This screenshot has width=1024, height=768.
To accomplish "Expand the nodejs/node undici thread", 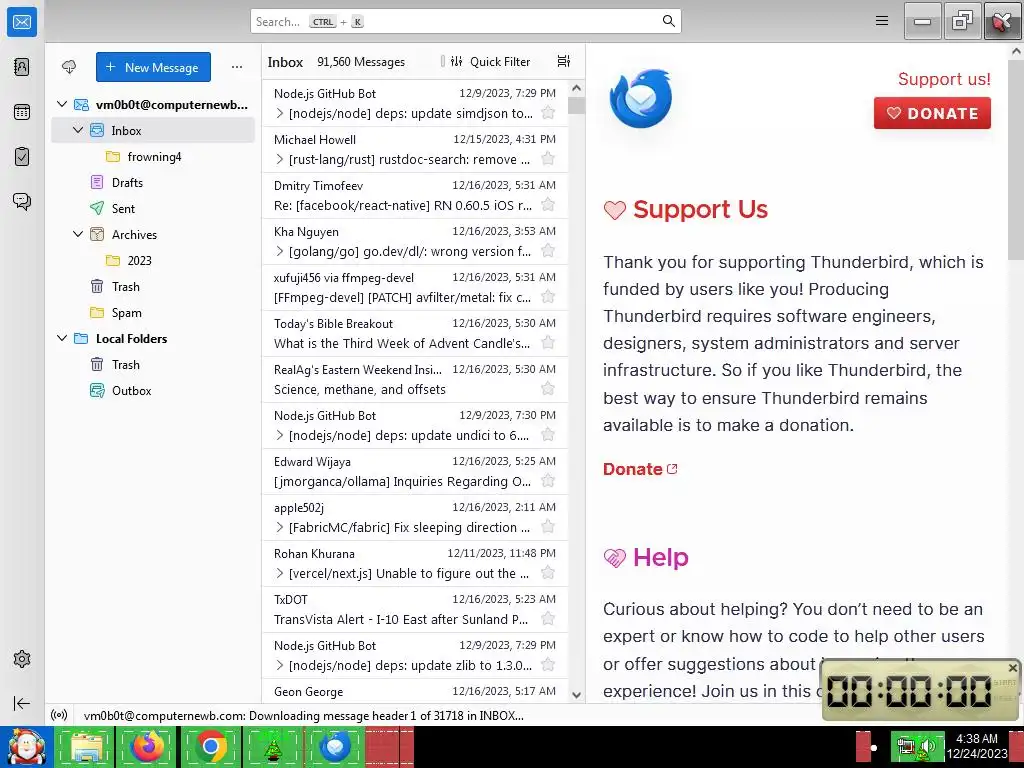I will point(280,435).
